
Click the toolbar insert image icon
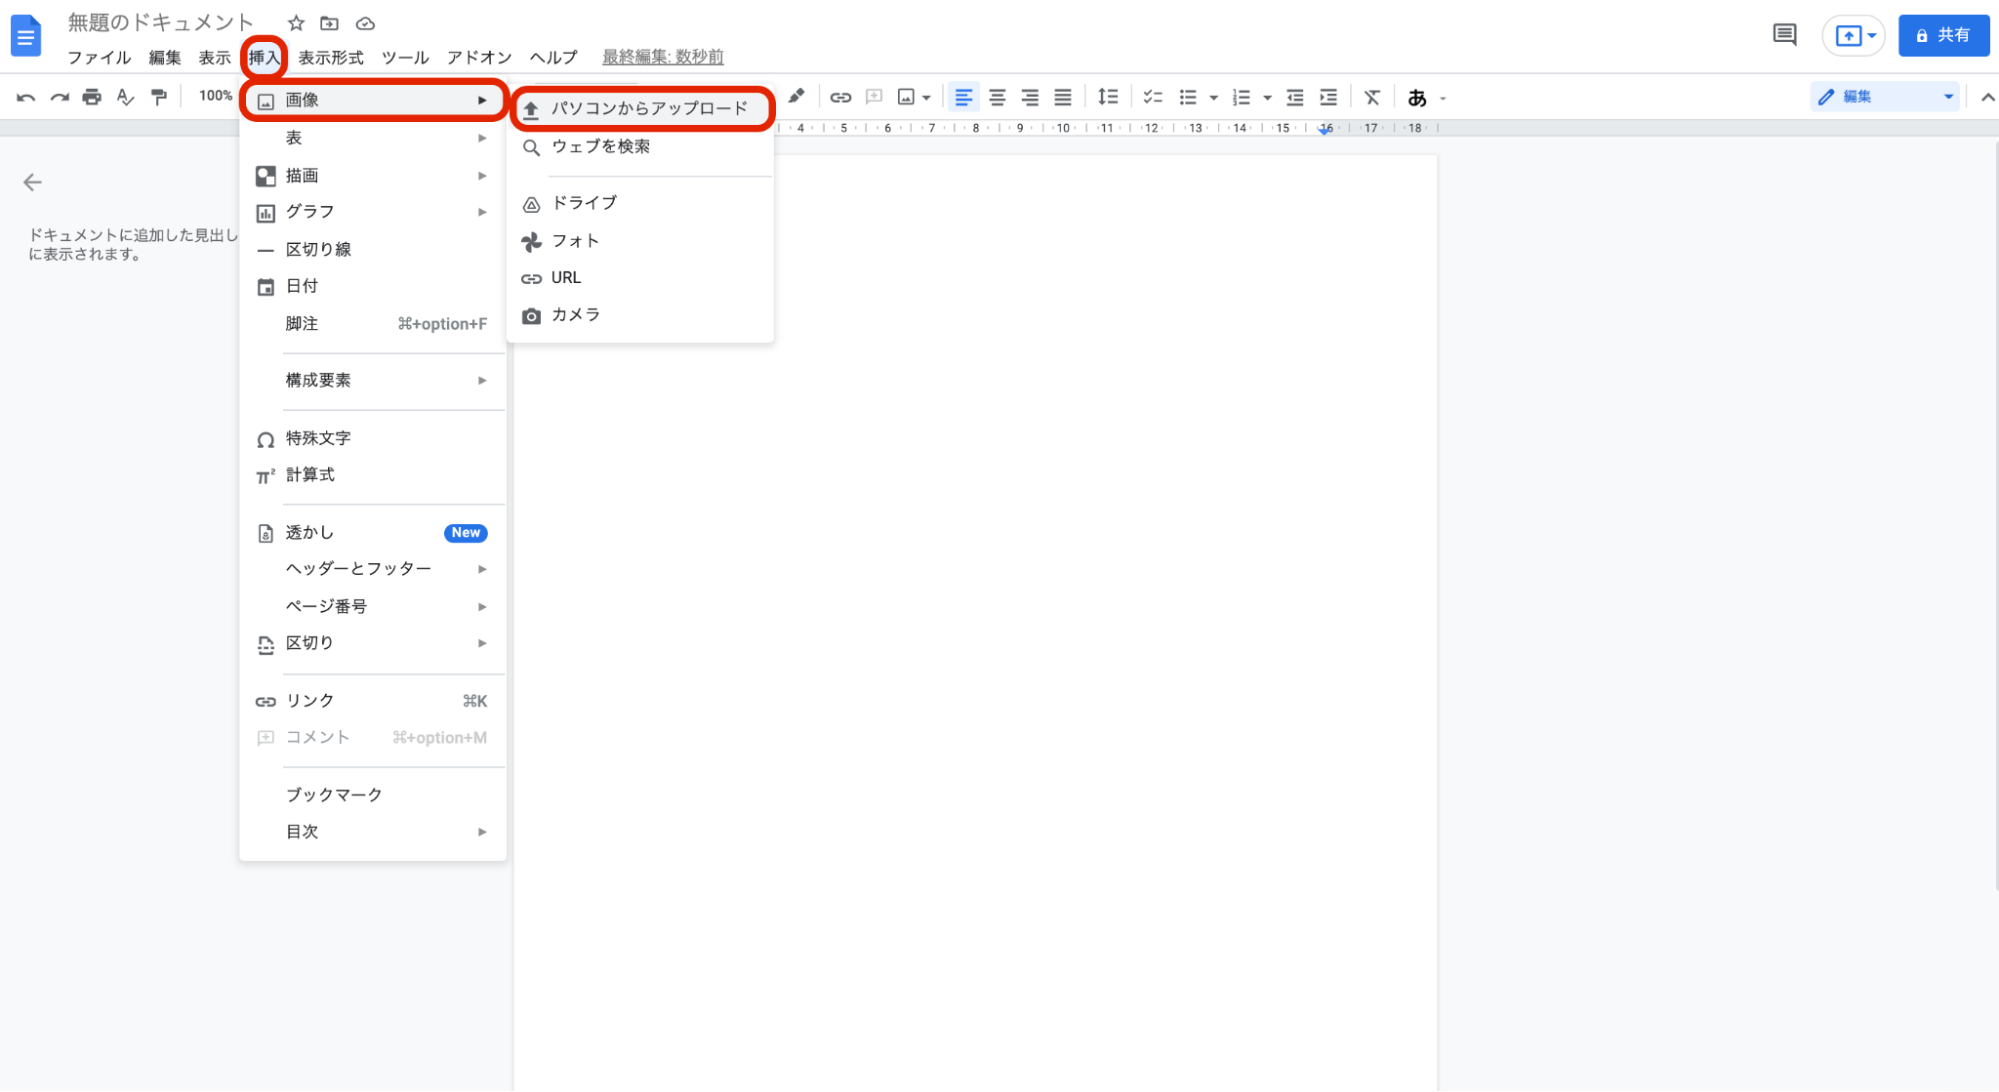click(x=906, y=97)
